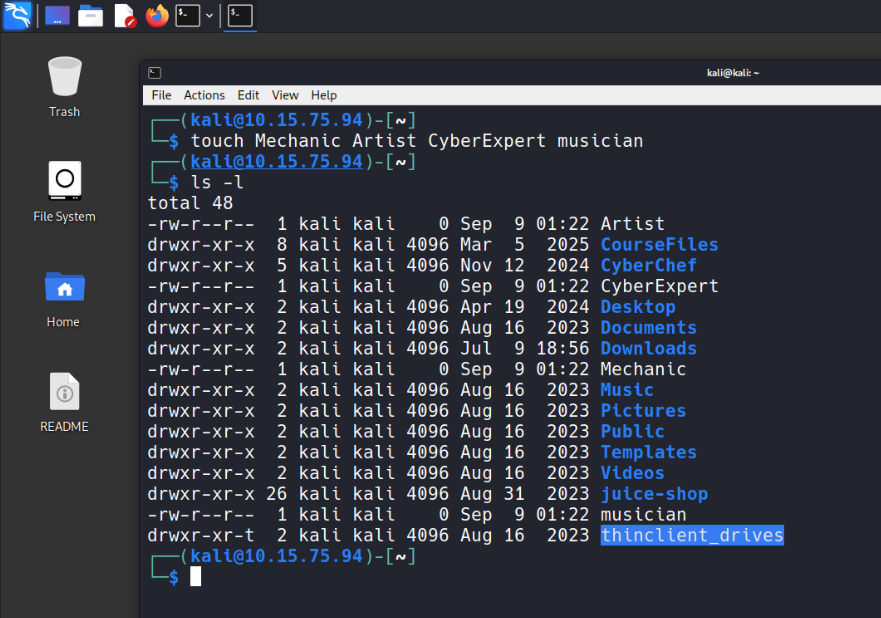Click the terminal cursor at the prompt
The width and height of the screenshot is (881, 618).
[x=196, y=577]
